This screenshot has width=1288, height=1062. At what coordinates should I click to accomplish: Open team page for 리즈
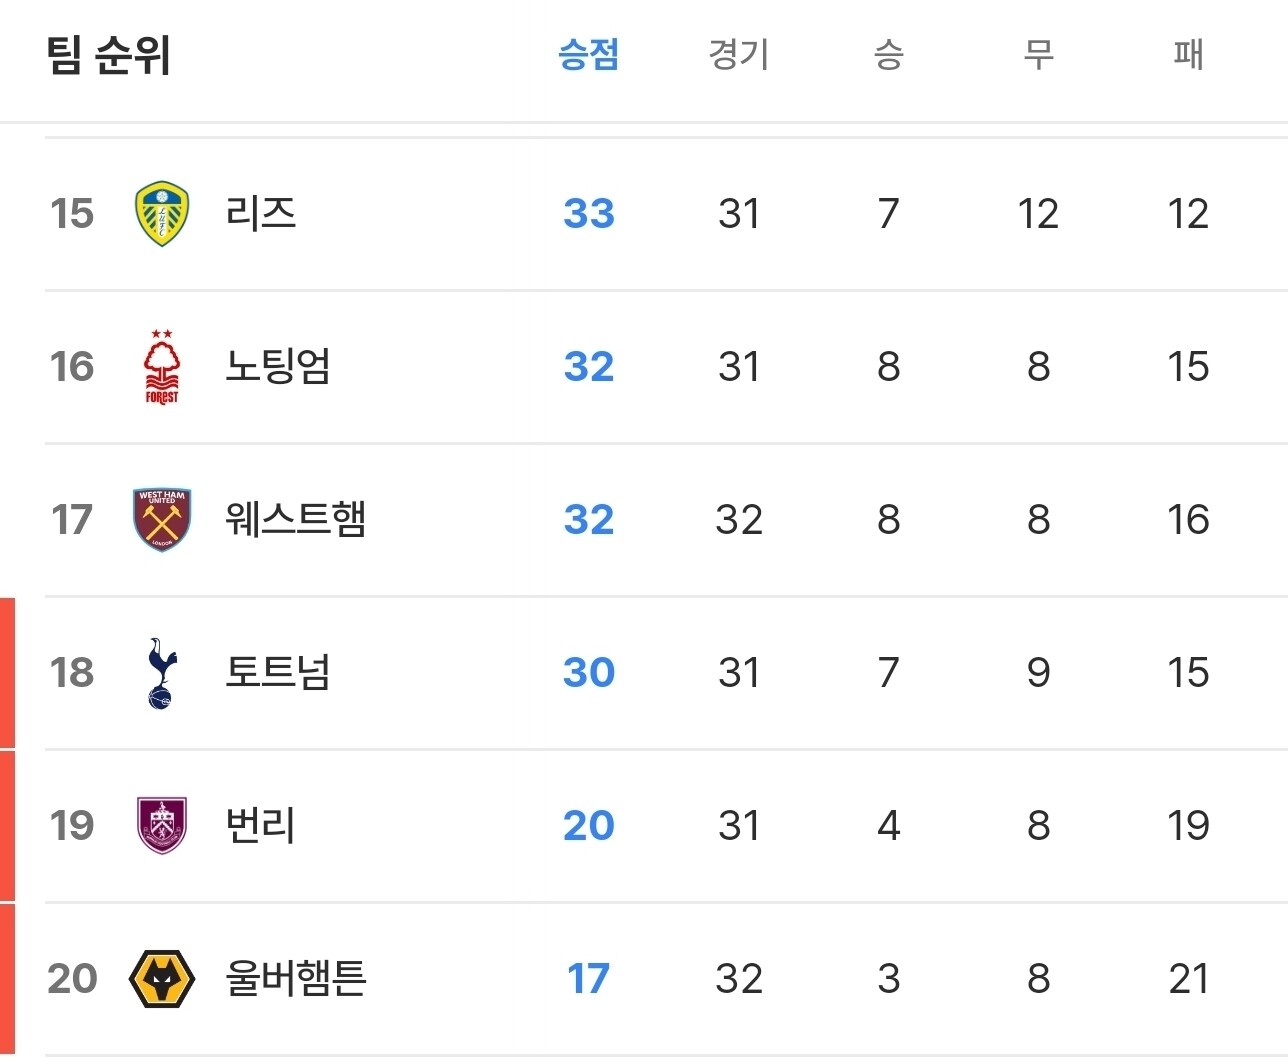260,213
